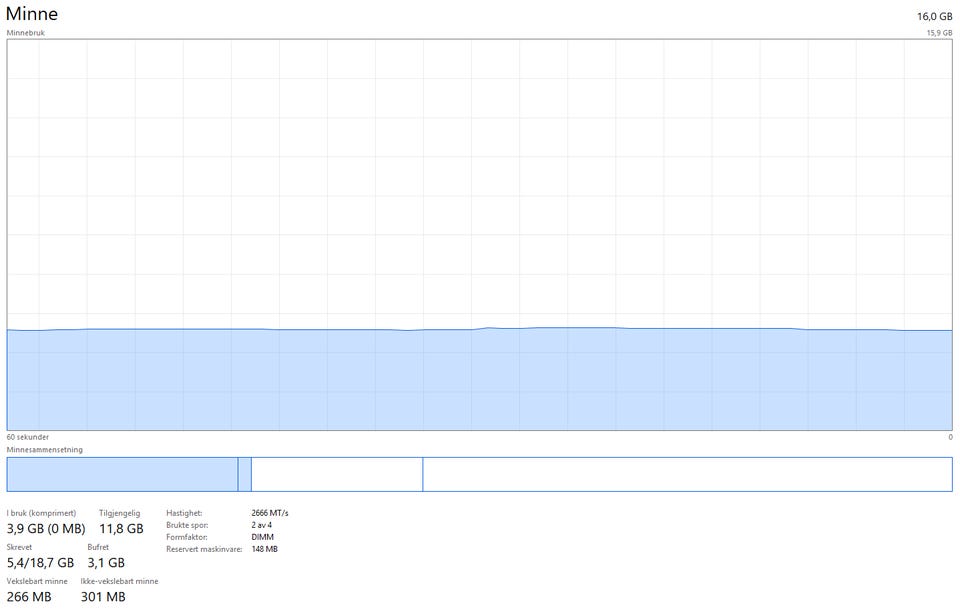Select the 5,4/18,7 GB committed value
This screenshot has width=960, height=610.
coord(40,562)
